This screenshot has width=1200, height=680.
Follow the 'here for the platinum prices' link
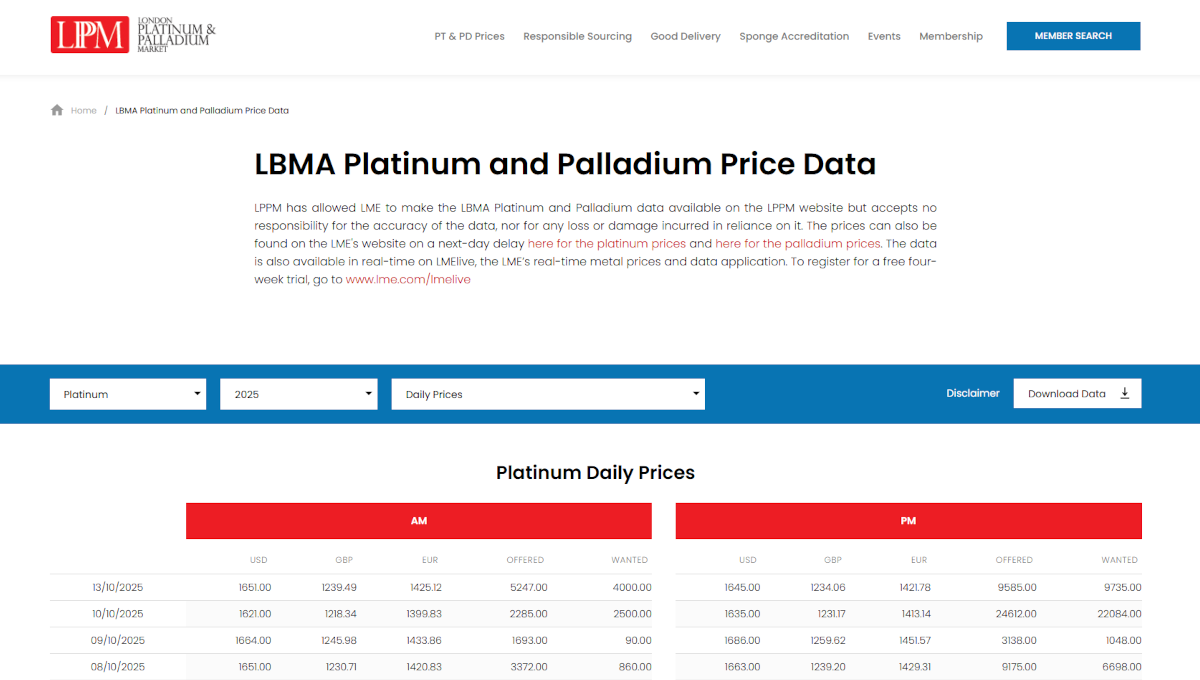[607, 244]
